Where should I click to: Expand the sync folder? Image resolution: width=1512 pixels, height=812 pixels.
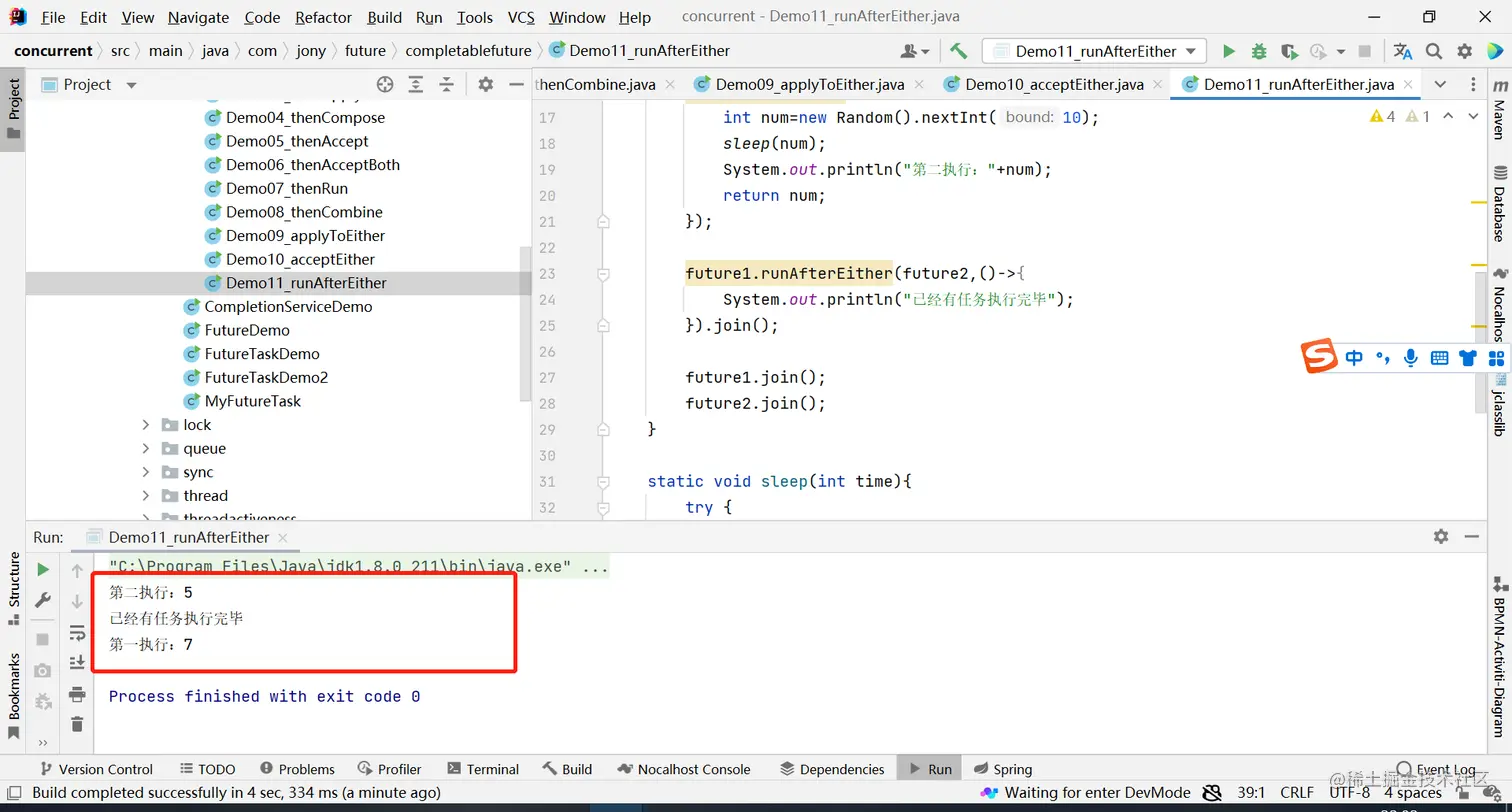[x=146, y=472]
